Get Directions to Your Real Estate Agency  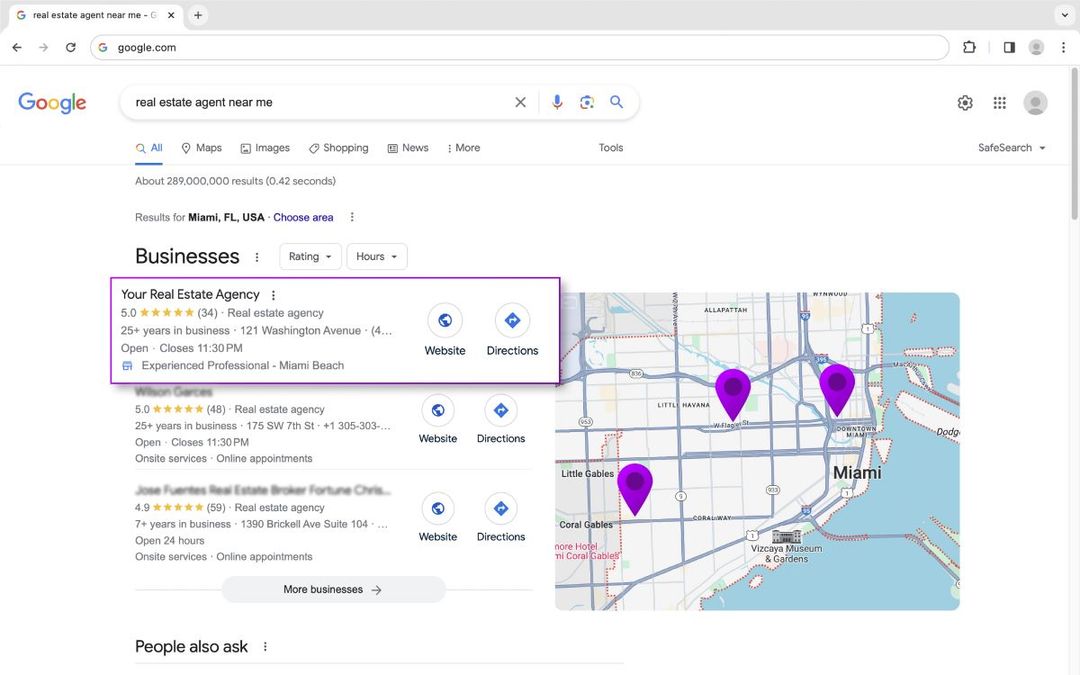(512, 331)
